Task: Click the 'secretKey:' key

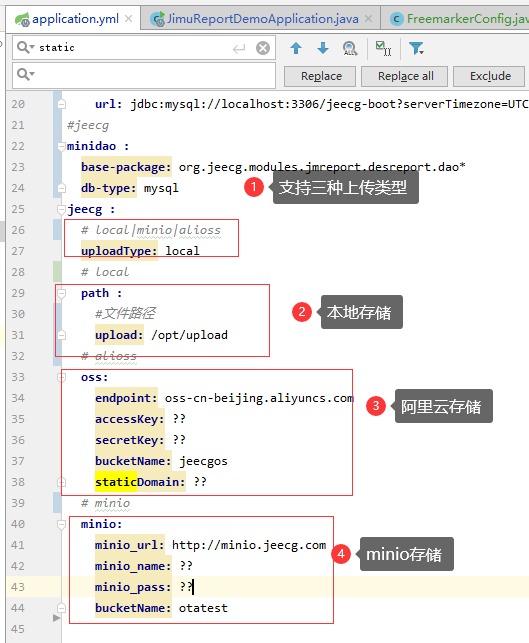Action: (130, 440)
